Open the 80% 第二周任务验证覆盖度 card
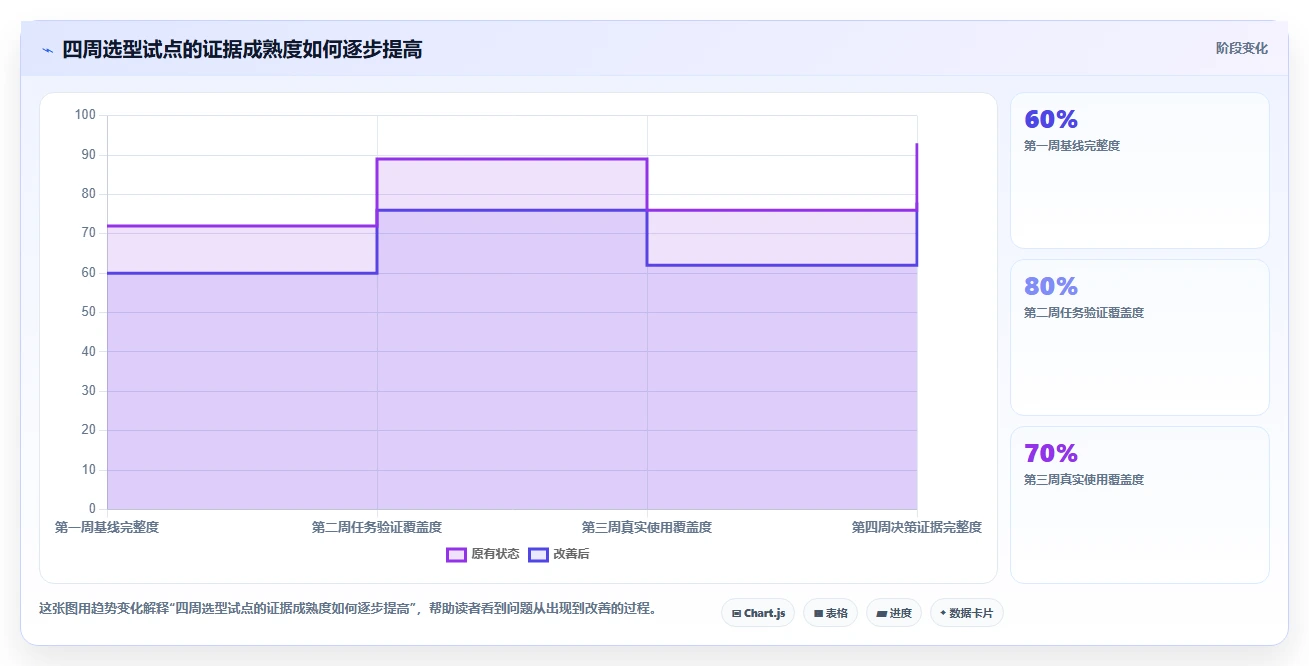 [1139, 337]
